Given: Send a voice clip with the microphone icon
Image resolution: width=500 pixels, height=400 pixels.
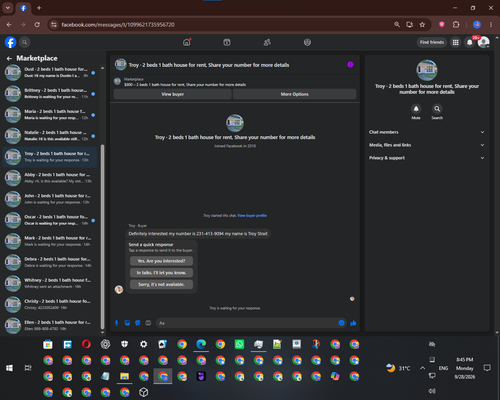Looking at the screenshot, I should click(117, 323).
